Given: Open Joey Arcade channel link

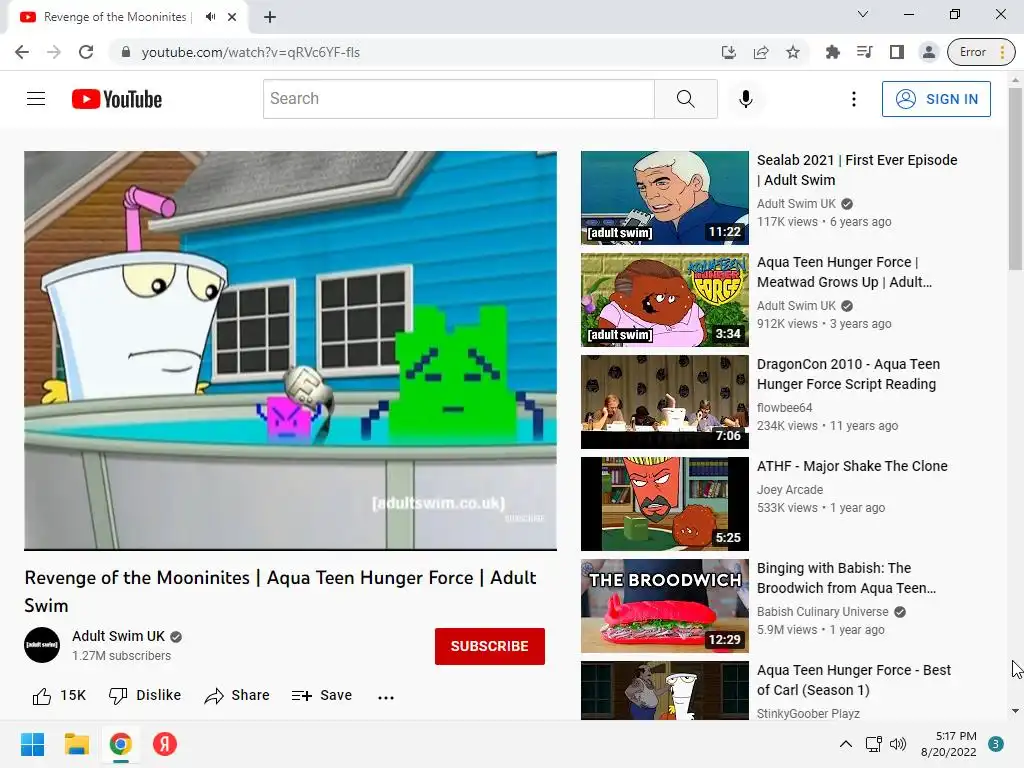Looking at the screenshot, I should (x=790, y=490).
